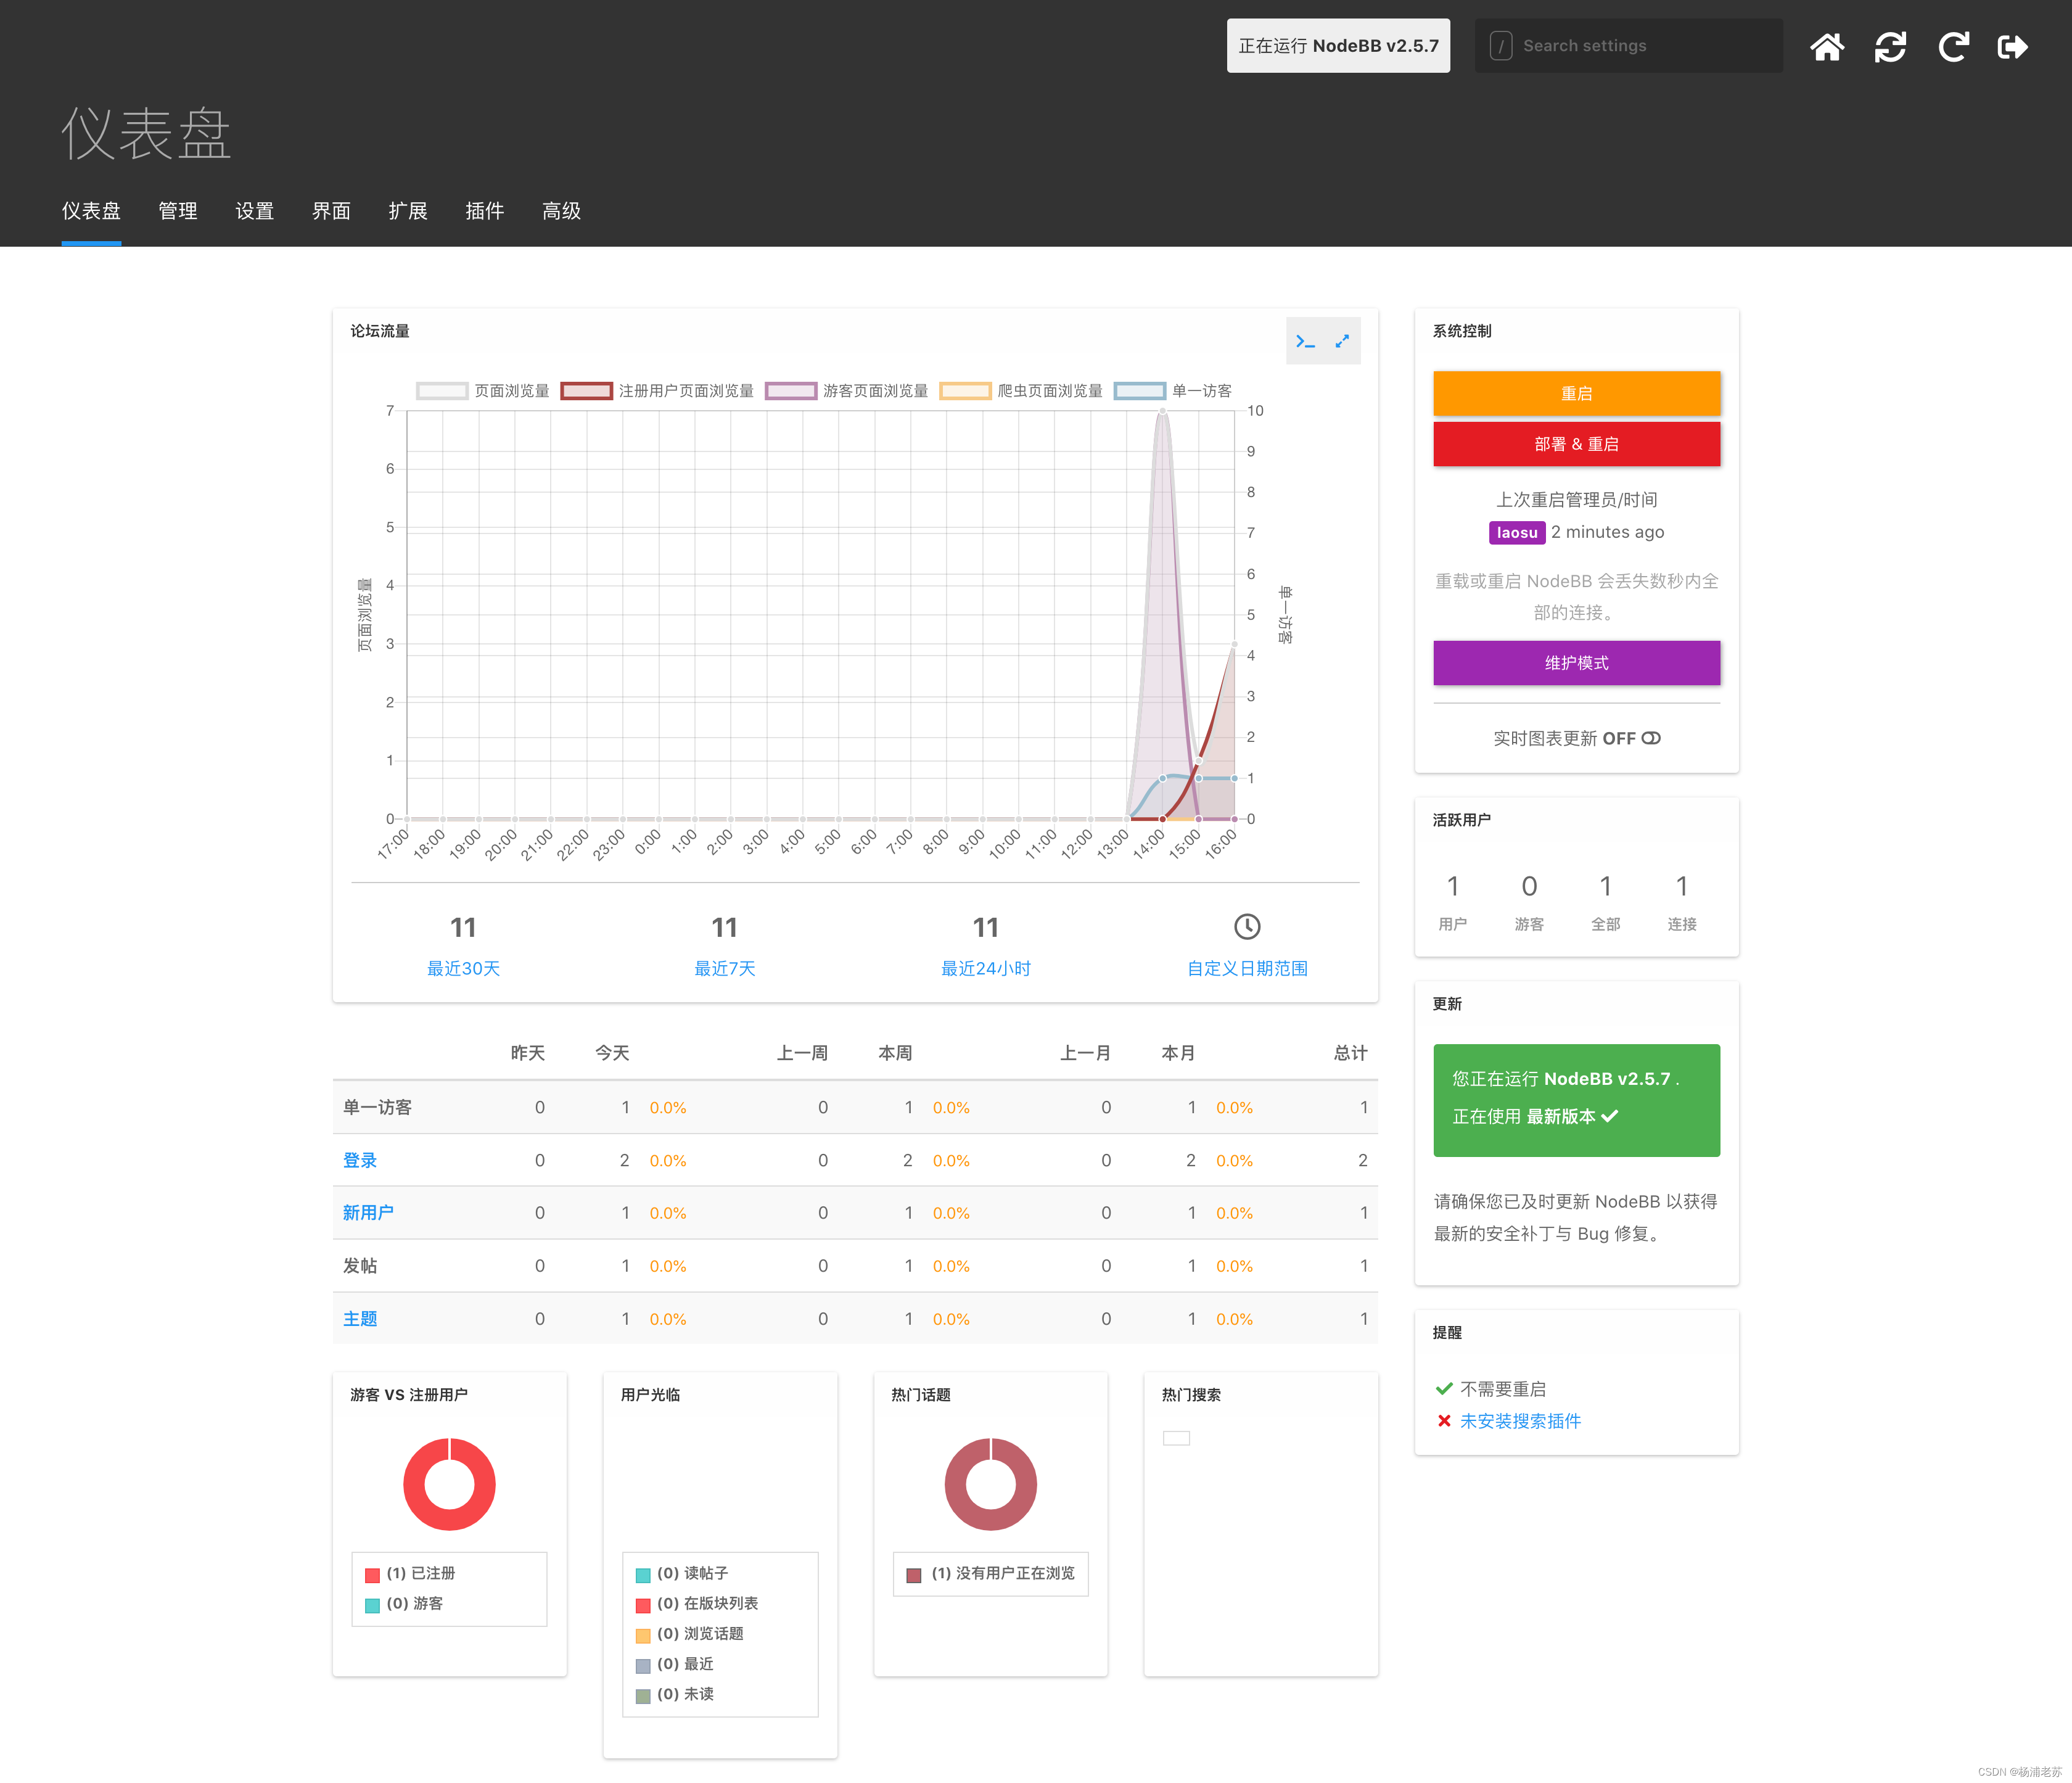
Task: Toggle (1) 没有用户正在浏览 legend item
Action: coord(990,1573)
